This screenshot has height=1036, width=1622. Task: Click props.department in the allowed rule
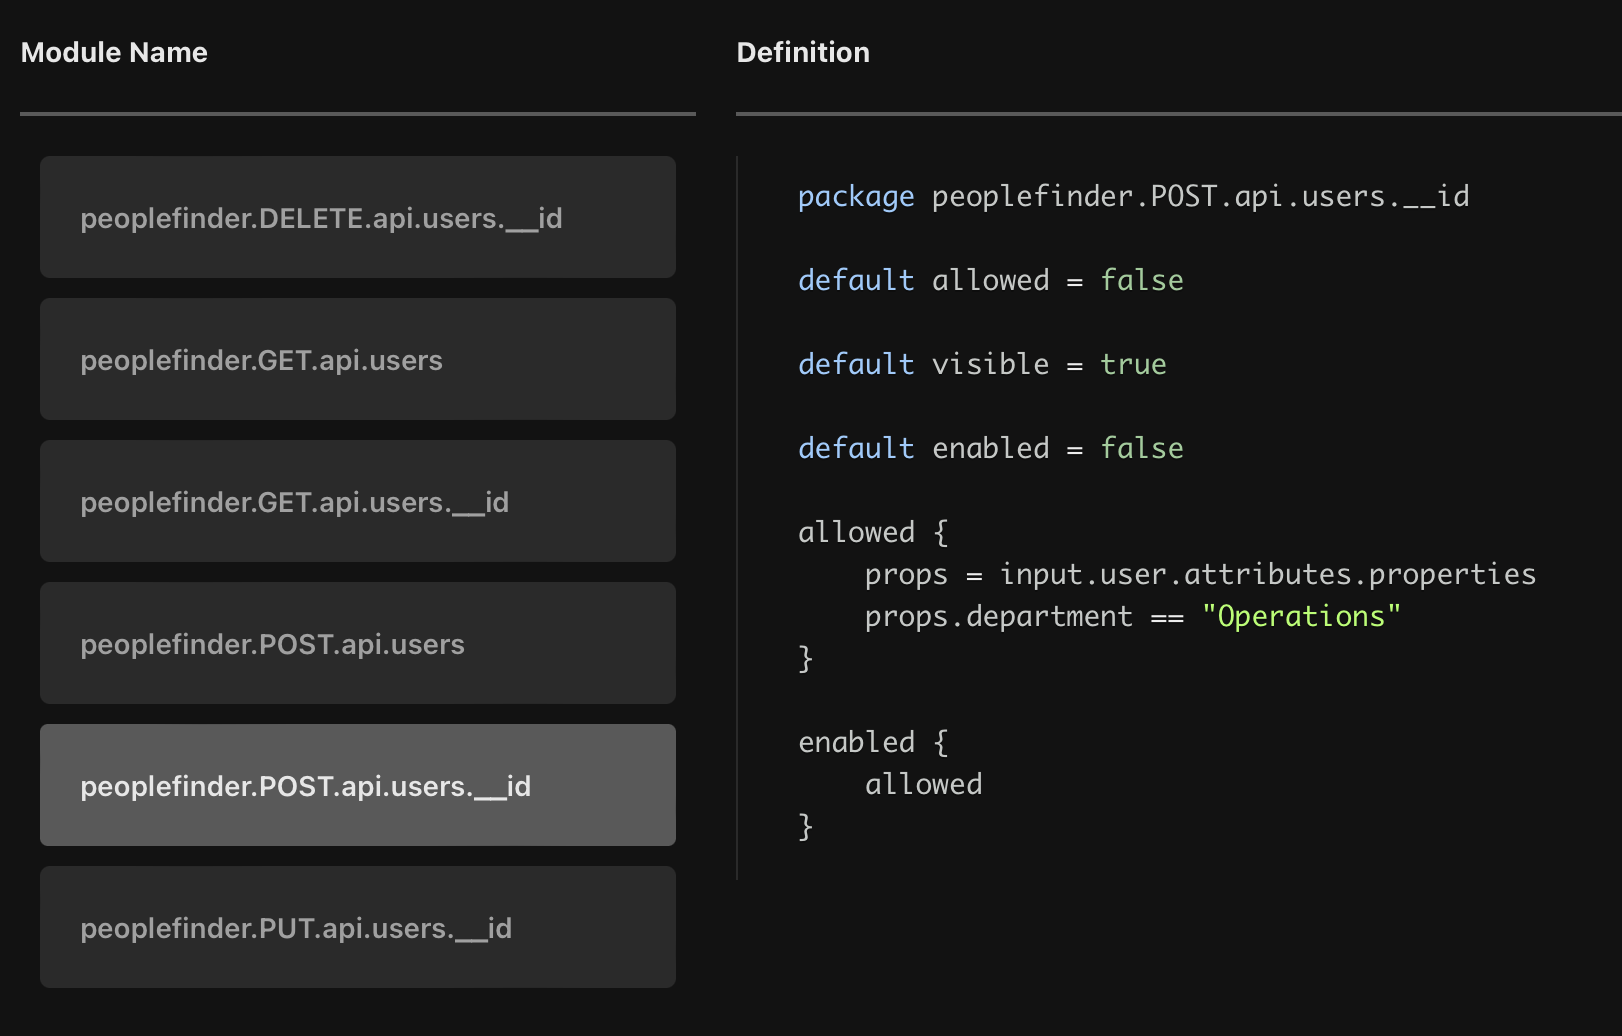[x=998, y=617]
